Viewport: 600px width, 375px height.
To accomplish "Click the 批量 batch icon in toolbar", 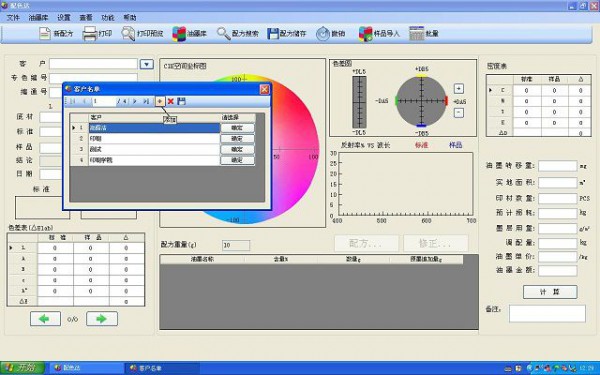I will click(416, 34).
